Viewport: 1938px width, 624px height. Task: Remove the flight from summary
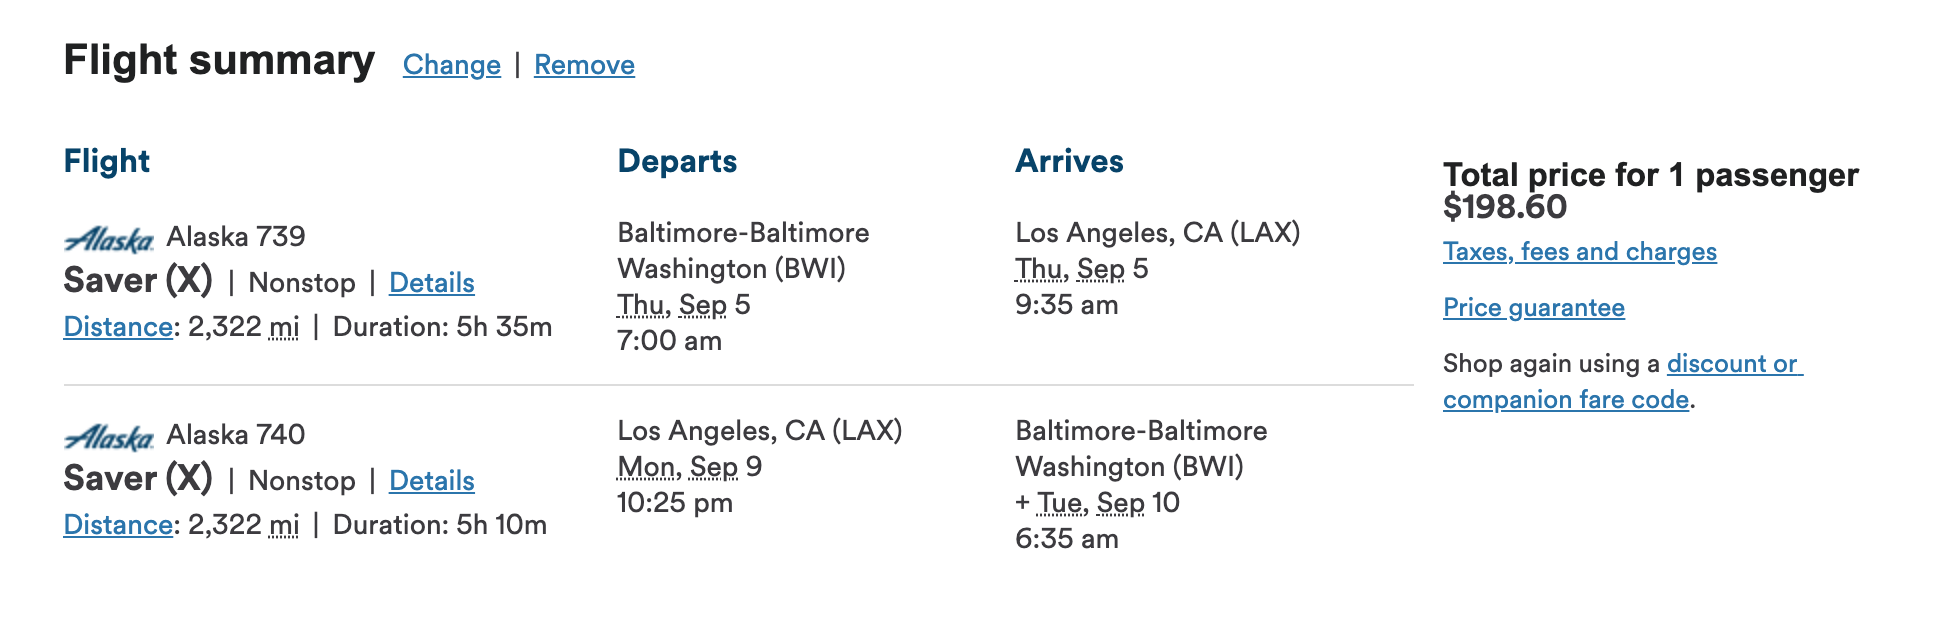584,65
